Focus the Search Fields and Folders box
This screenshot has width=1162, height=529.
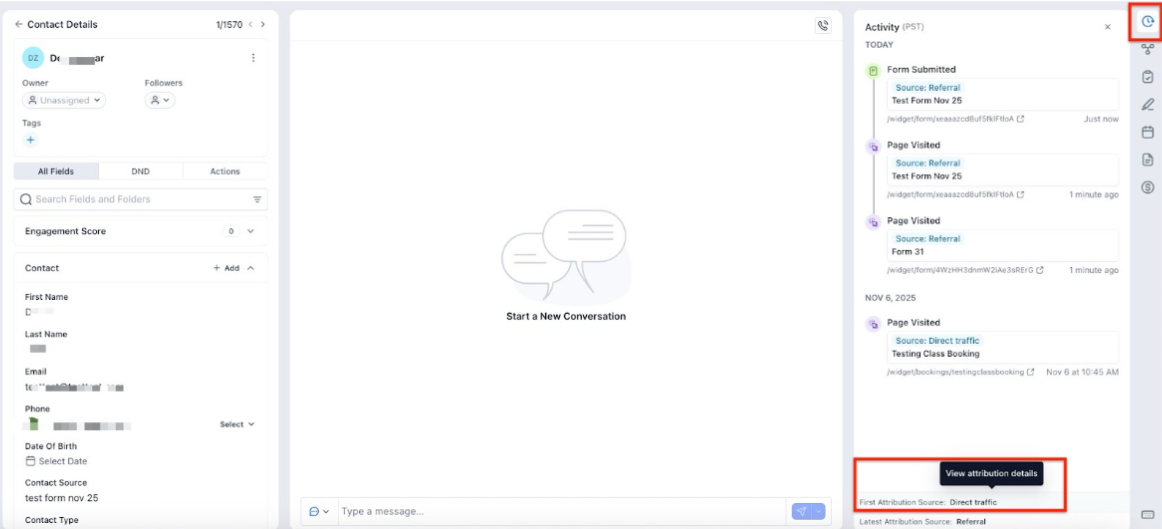(141, 199)
